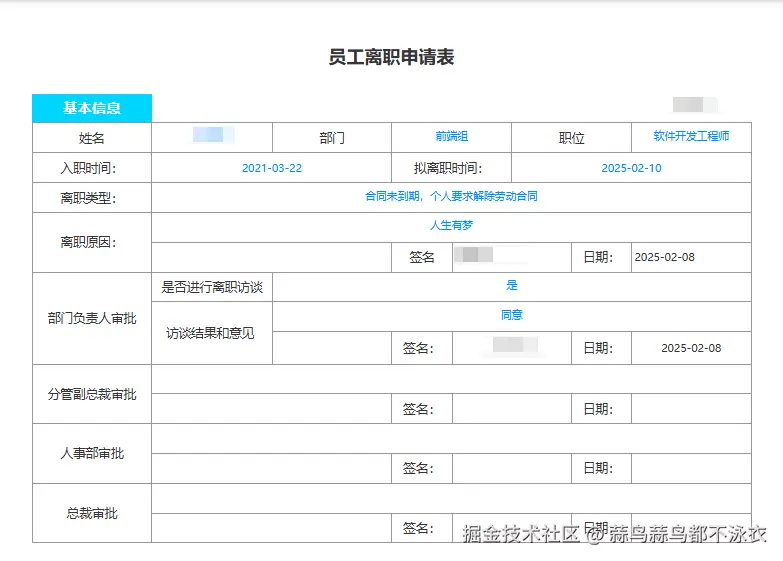Open the 是否进行离职访谈 field showing 是
This screenshot has height=561, width=783.
[x=511, y=286]
